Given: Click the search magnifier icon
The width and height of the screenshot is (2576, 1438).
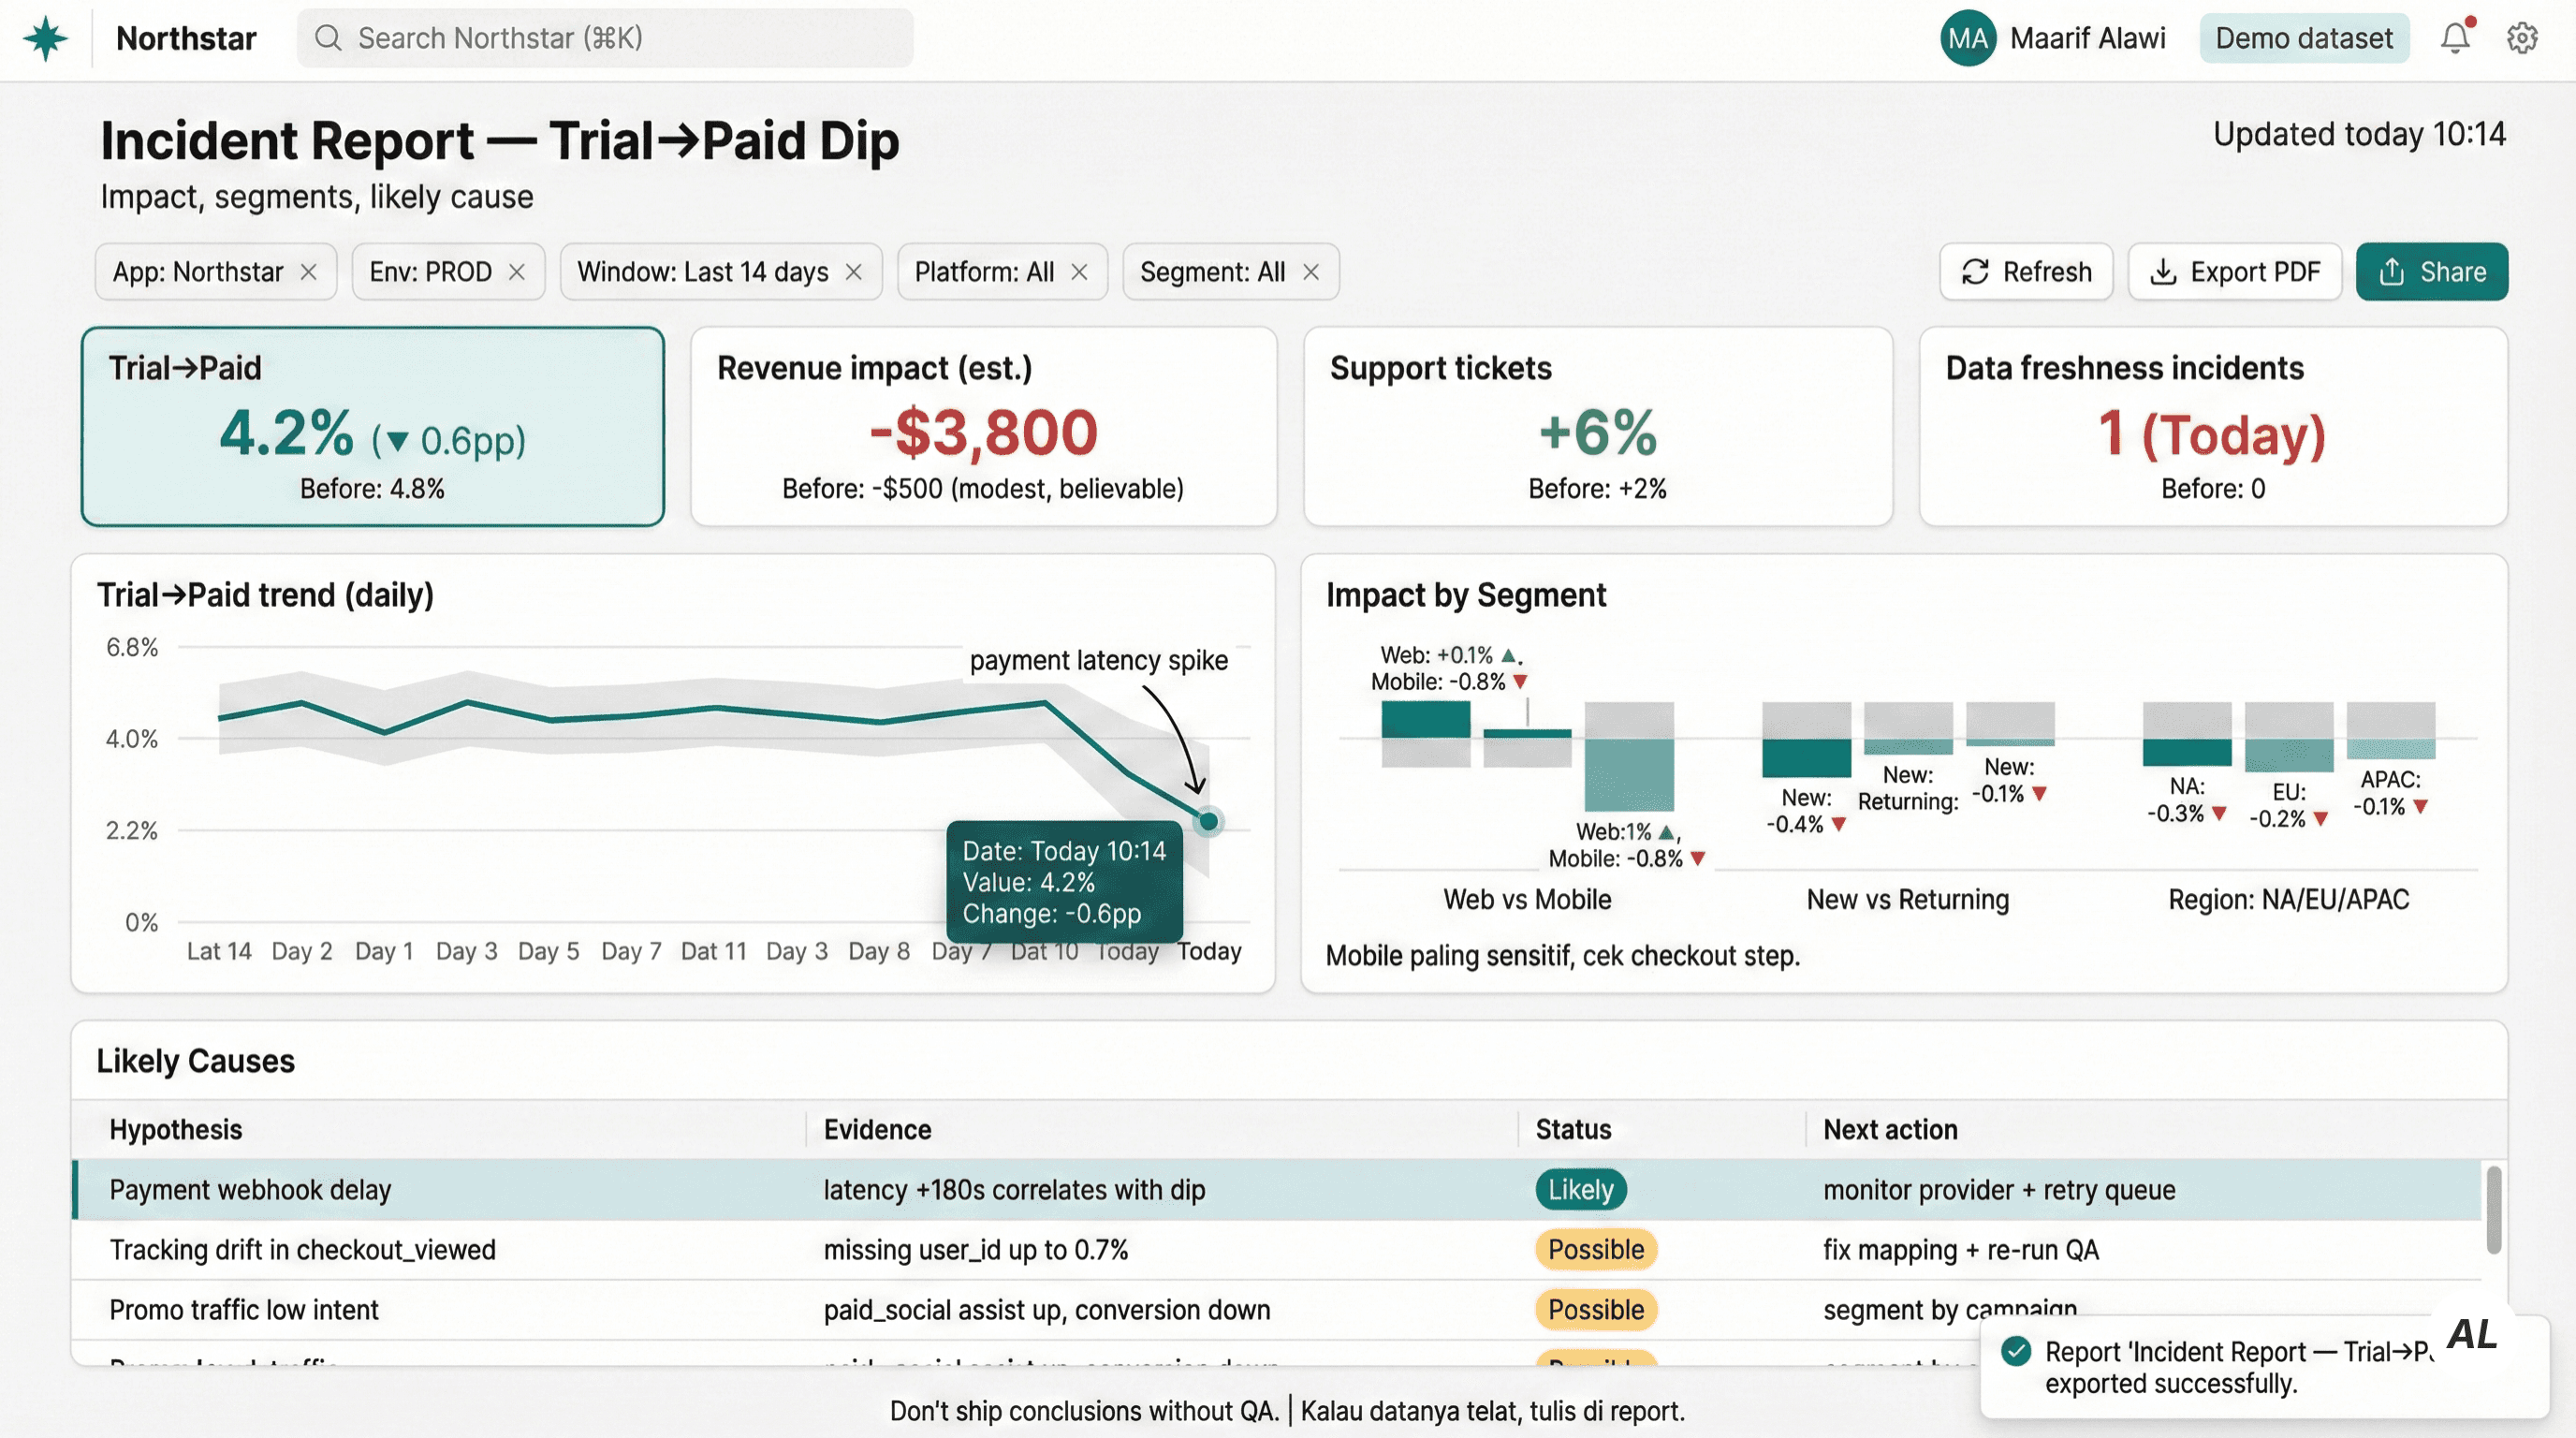Looking at the screenshot, I should pos(327,38).
